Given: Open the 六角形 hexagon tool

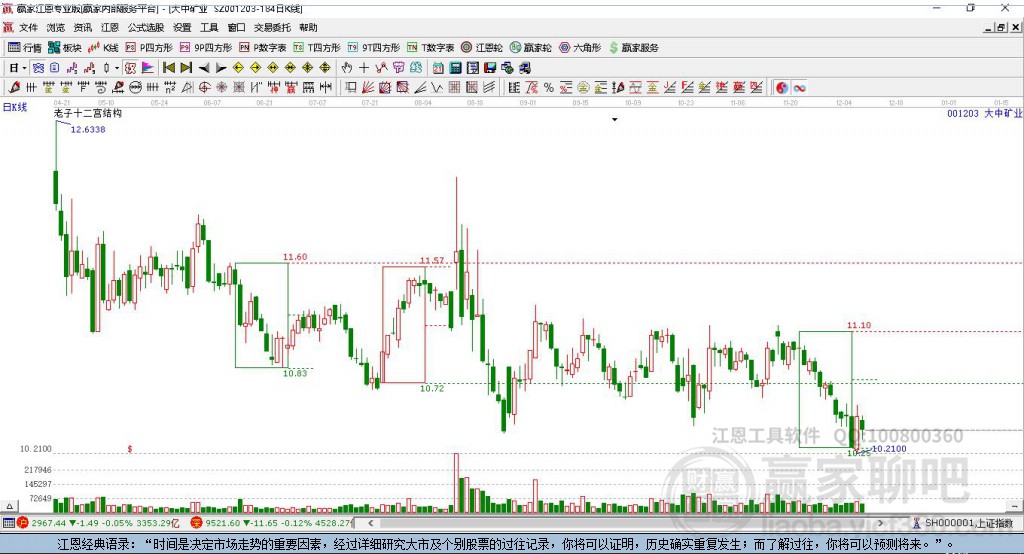Looking at the screenshot, I should [x=580, y=48].
